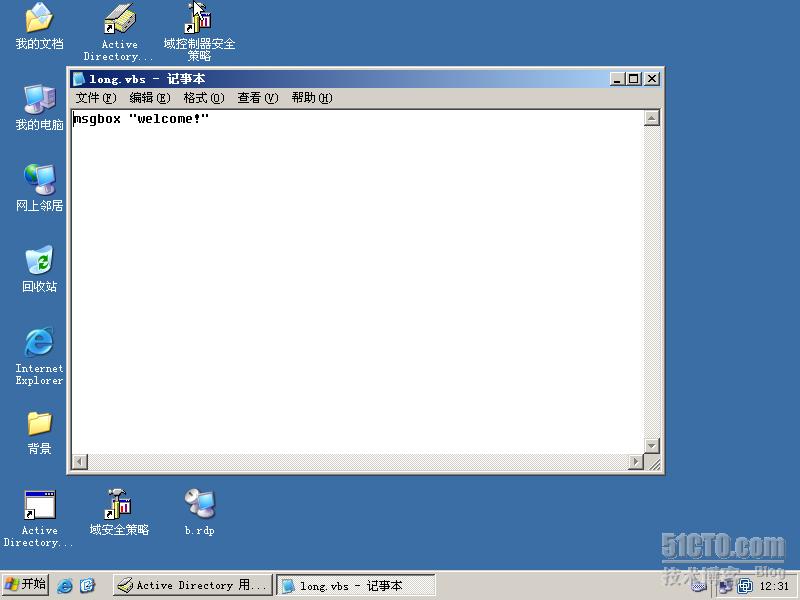The width and height of the screenshot is (800, 600).
Task: Click the vertical scrollbar down arrow
Action: [652, 445]
